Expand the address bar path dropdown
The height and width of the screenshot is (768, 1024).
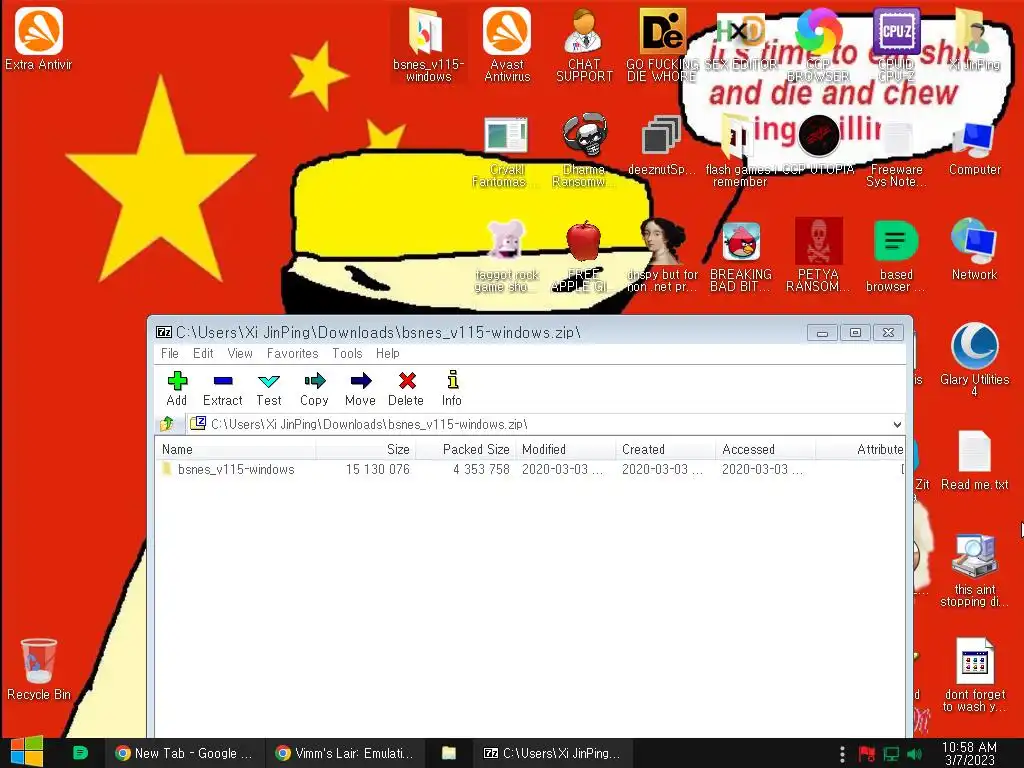897,424
